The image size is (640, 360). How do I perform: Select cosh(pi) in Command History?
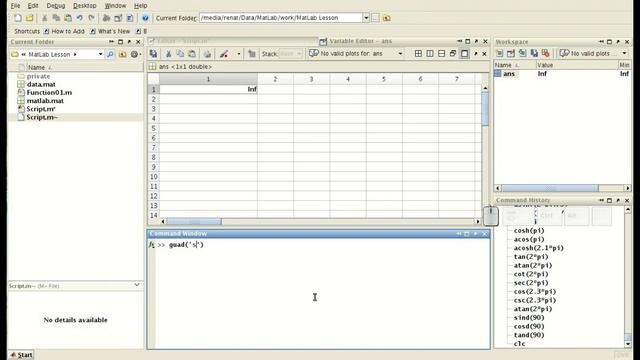529,231
